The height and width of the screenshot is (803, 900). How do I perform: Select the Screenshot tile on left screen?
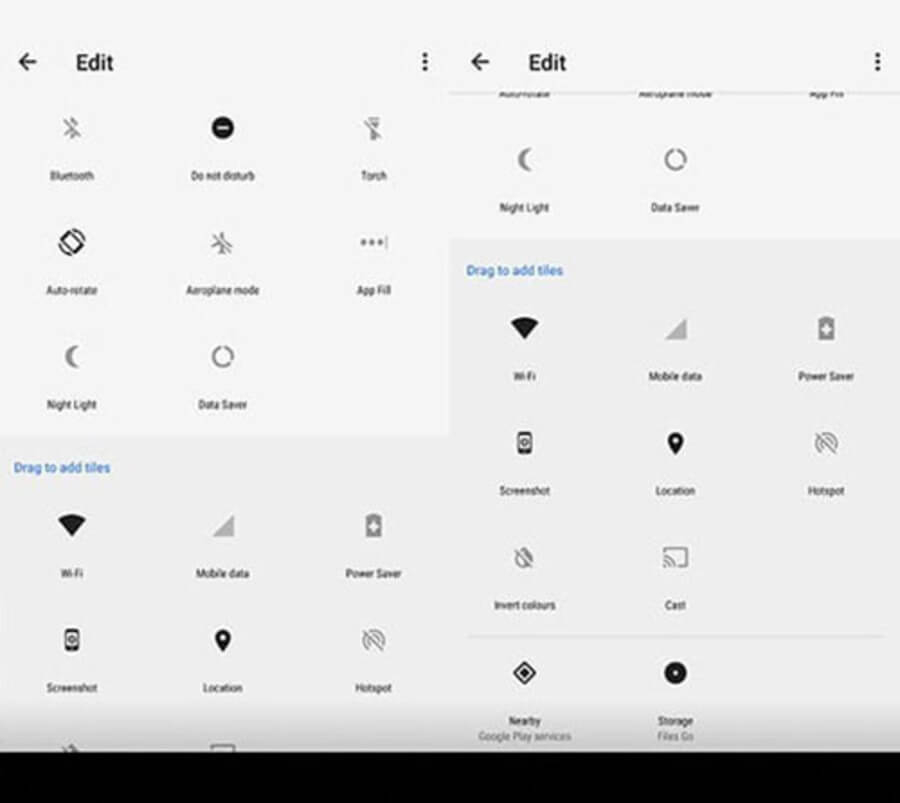(72, 641)
